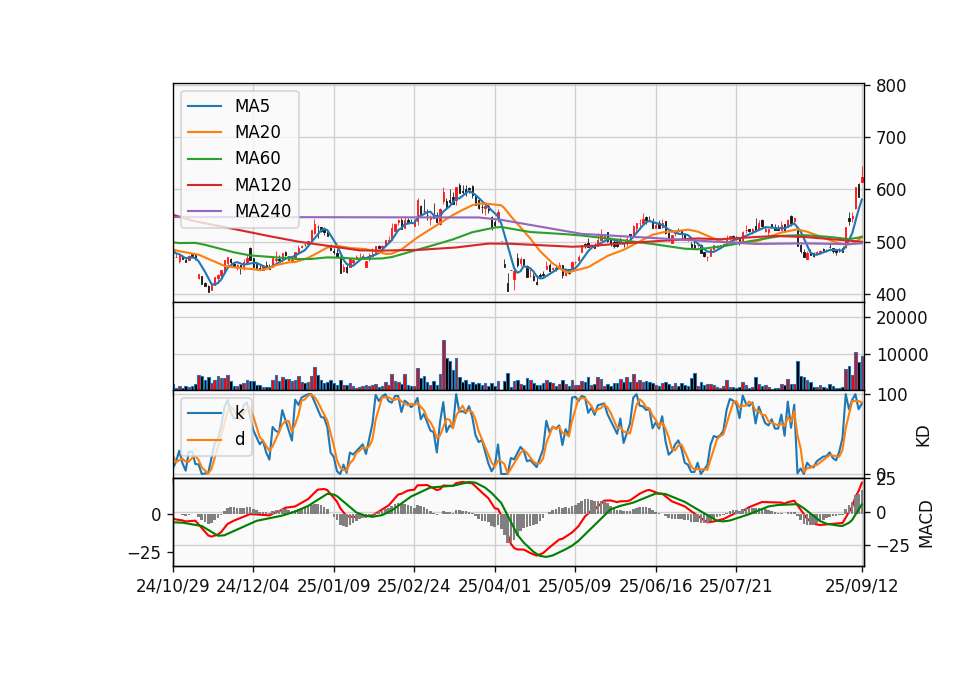Click the blue MA5 legend line sample
The height and width of the screenshot is (690, 960).
click(x=204, y=107)
